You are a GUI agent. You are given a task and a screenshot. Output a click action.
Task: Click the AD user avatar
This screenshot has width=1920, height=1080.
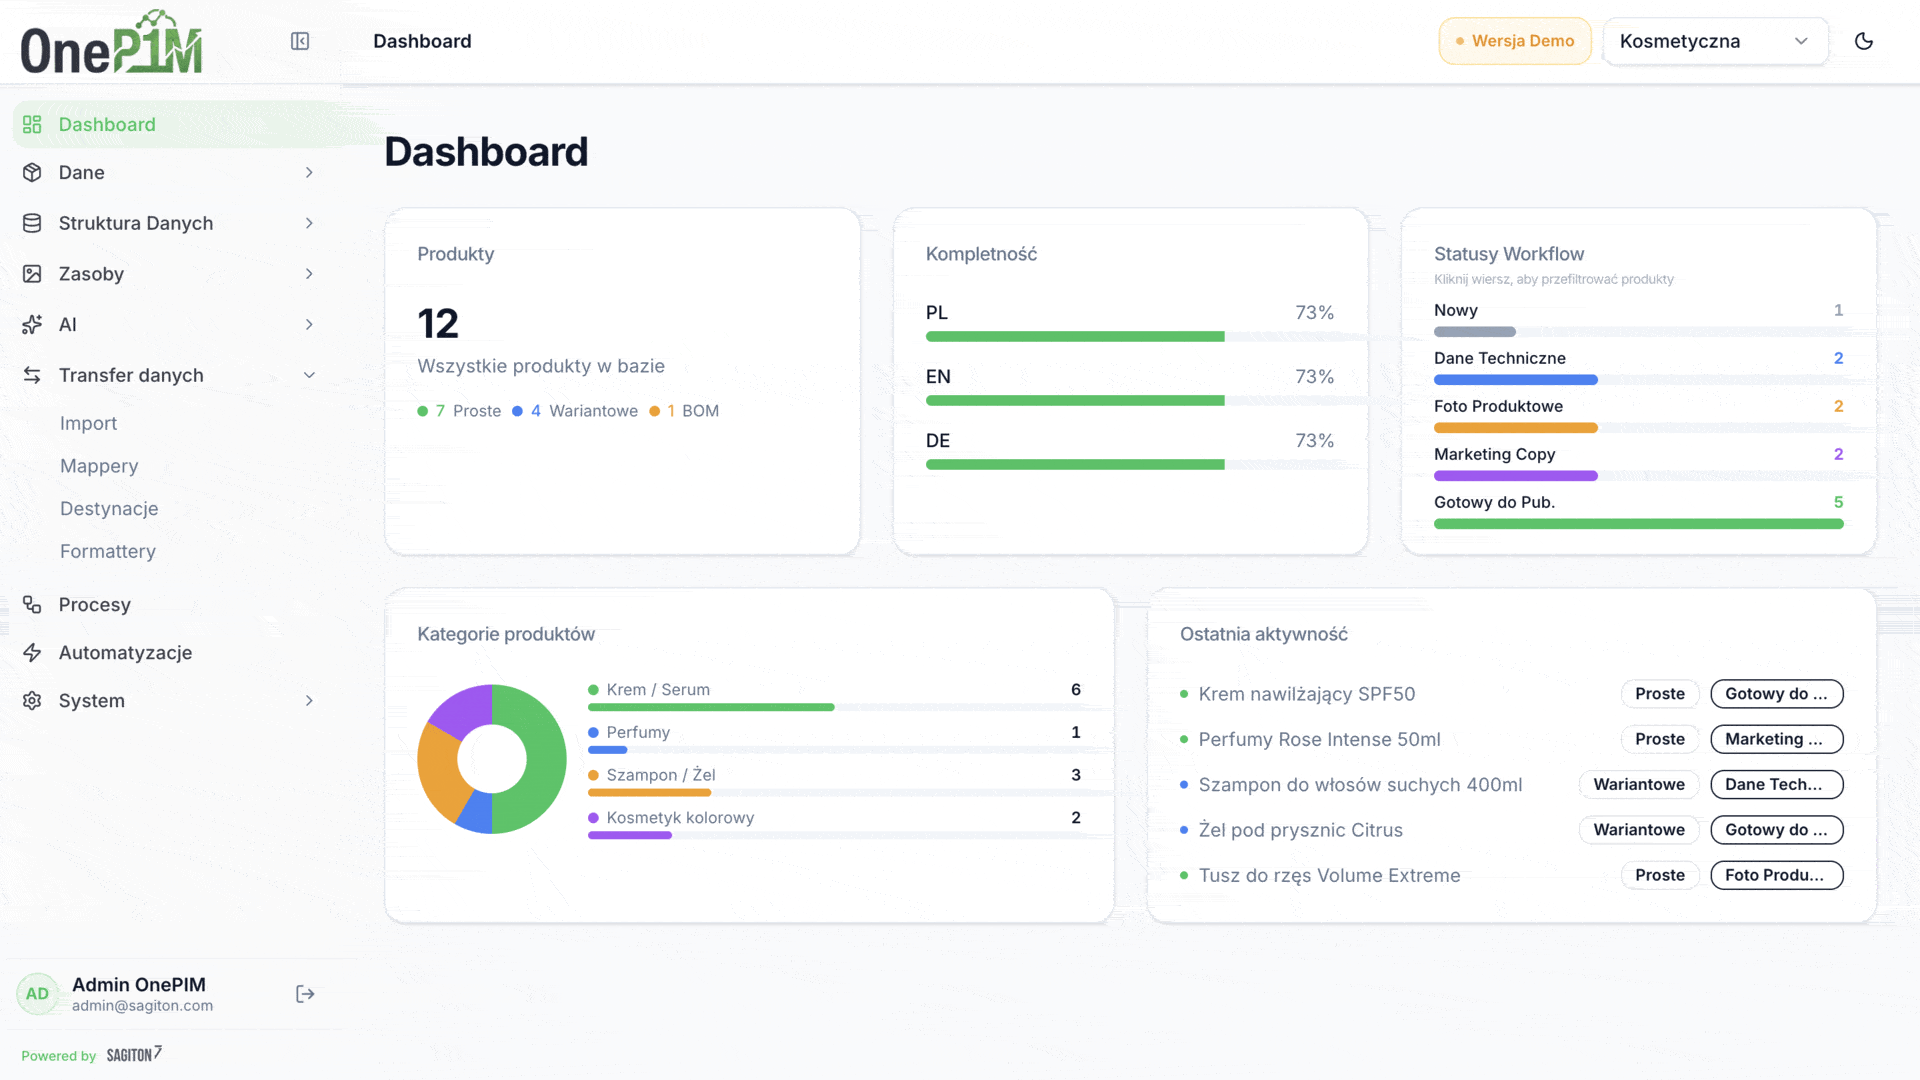click(x=37, y=994)
